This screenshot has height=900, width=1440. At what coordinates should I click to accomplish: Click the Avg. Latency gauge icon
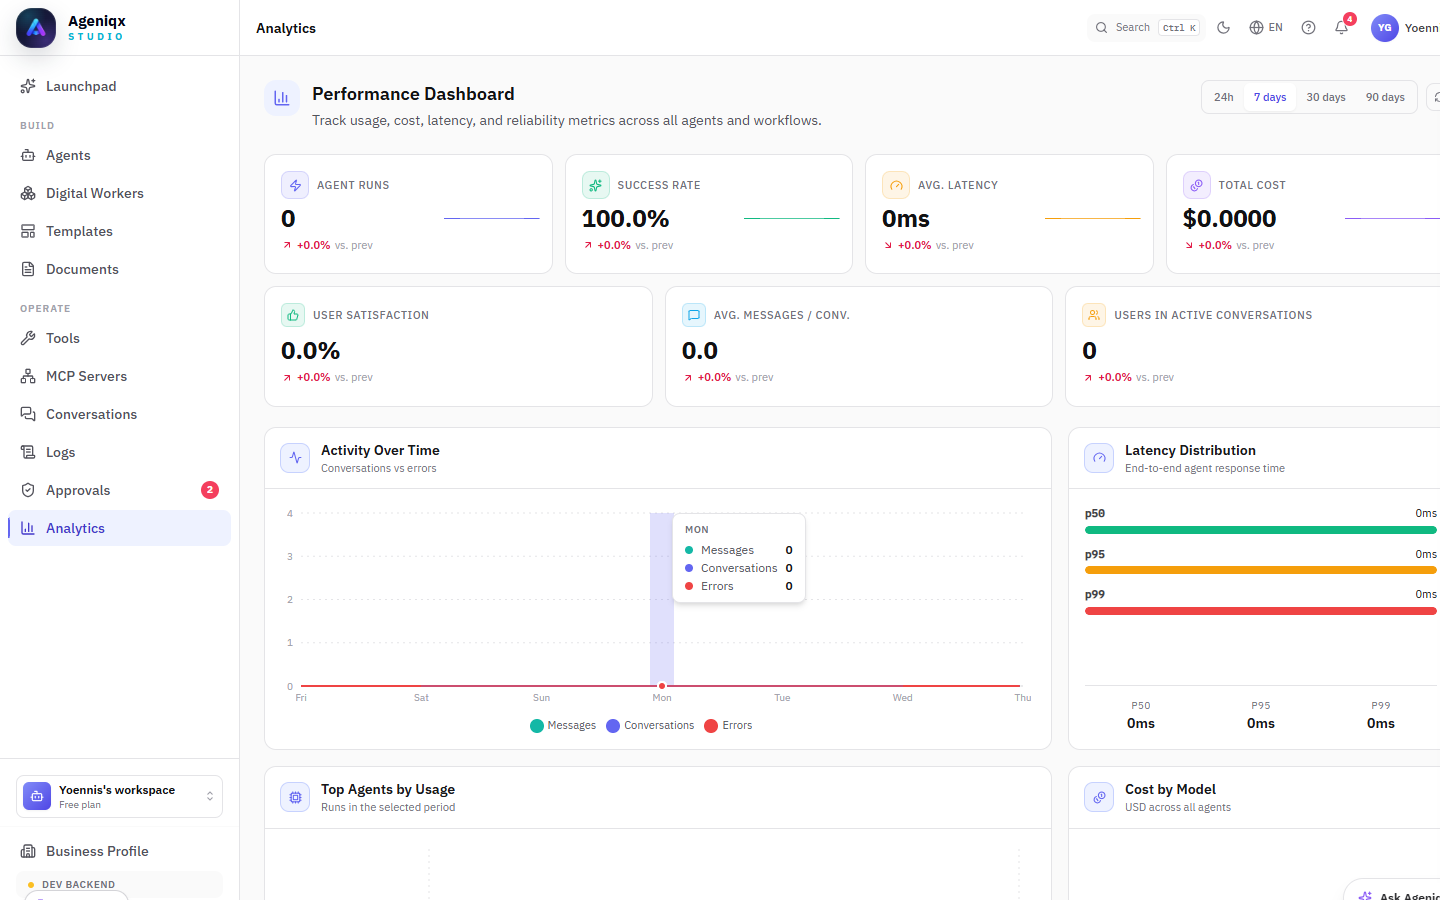click(896, 185)
